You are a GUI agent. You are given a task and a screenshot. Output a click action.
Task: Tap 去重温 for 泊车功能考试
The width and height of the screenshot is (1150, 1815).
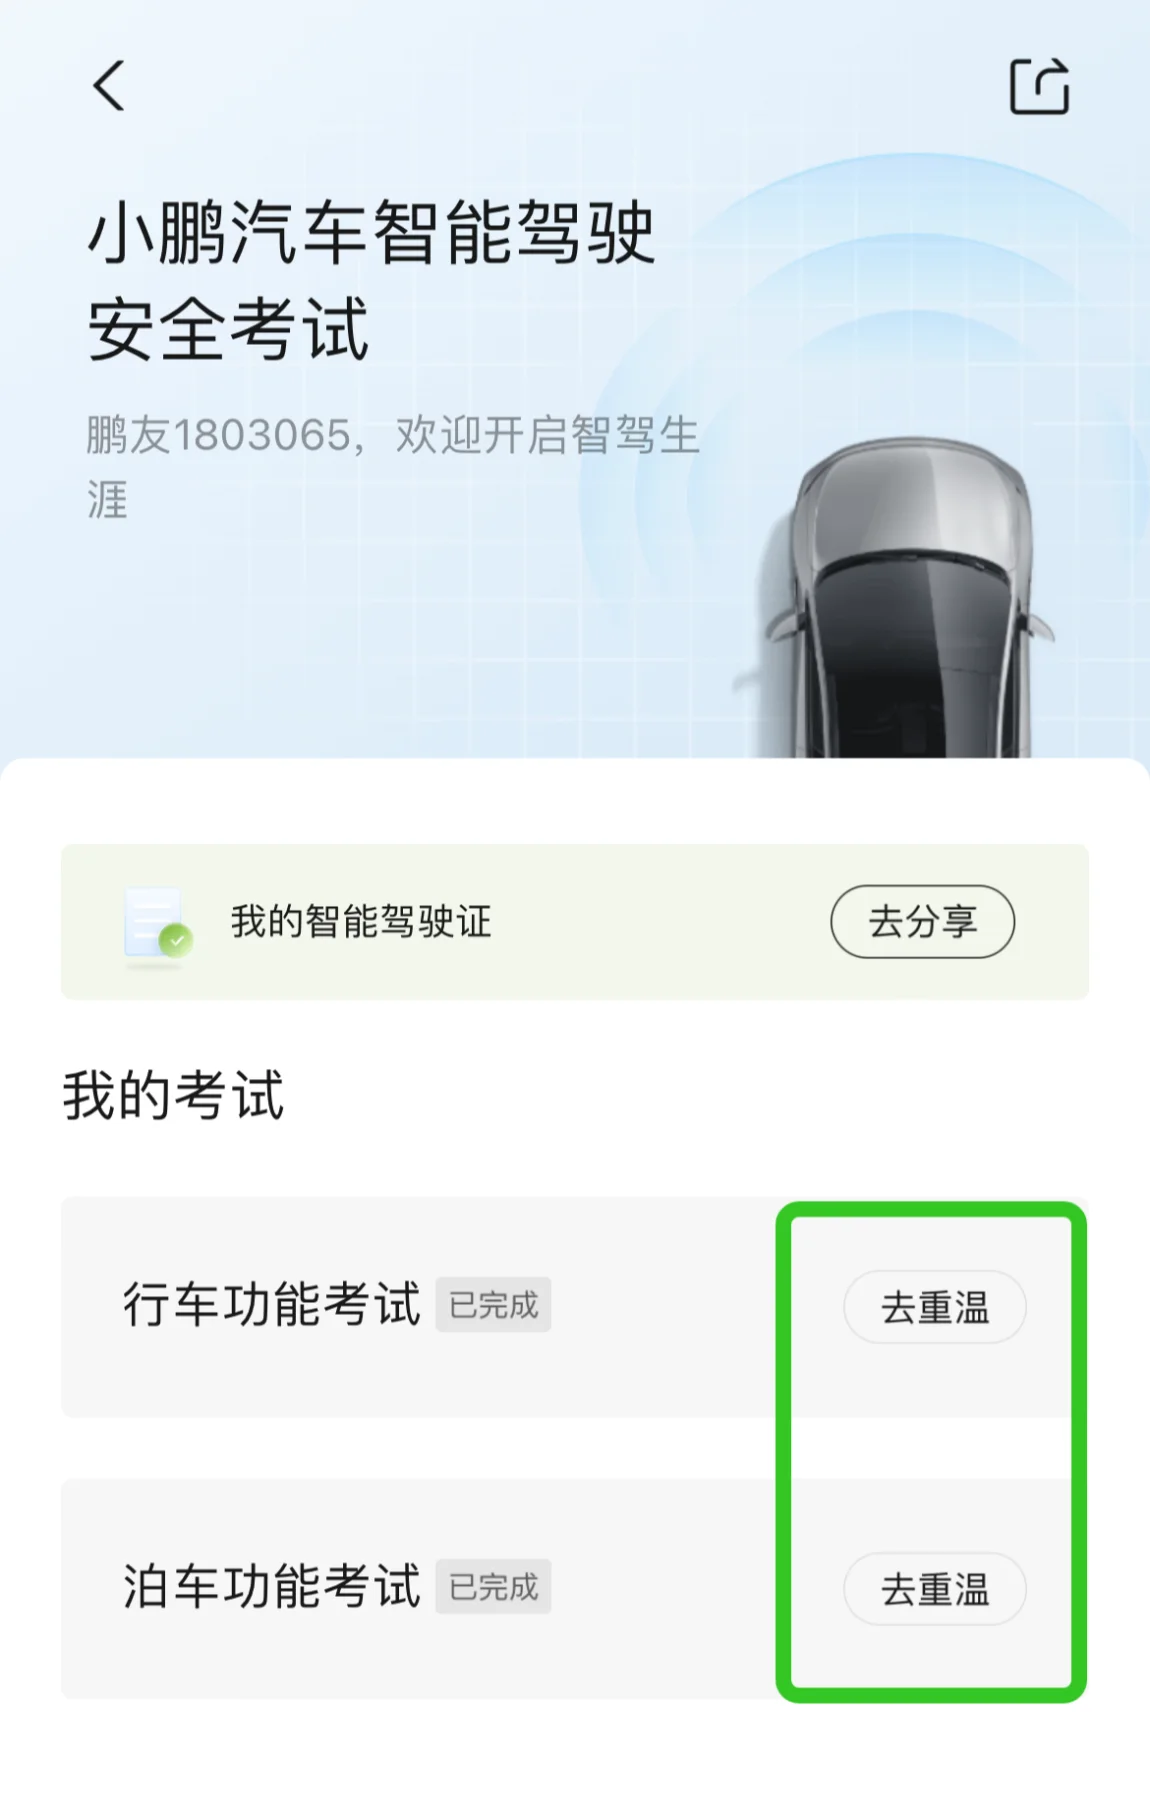(934, 1588)
